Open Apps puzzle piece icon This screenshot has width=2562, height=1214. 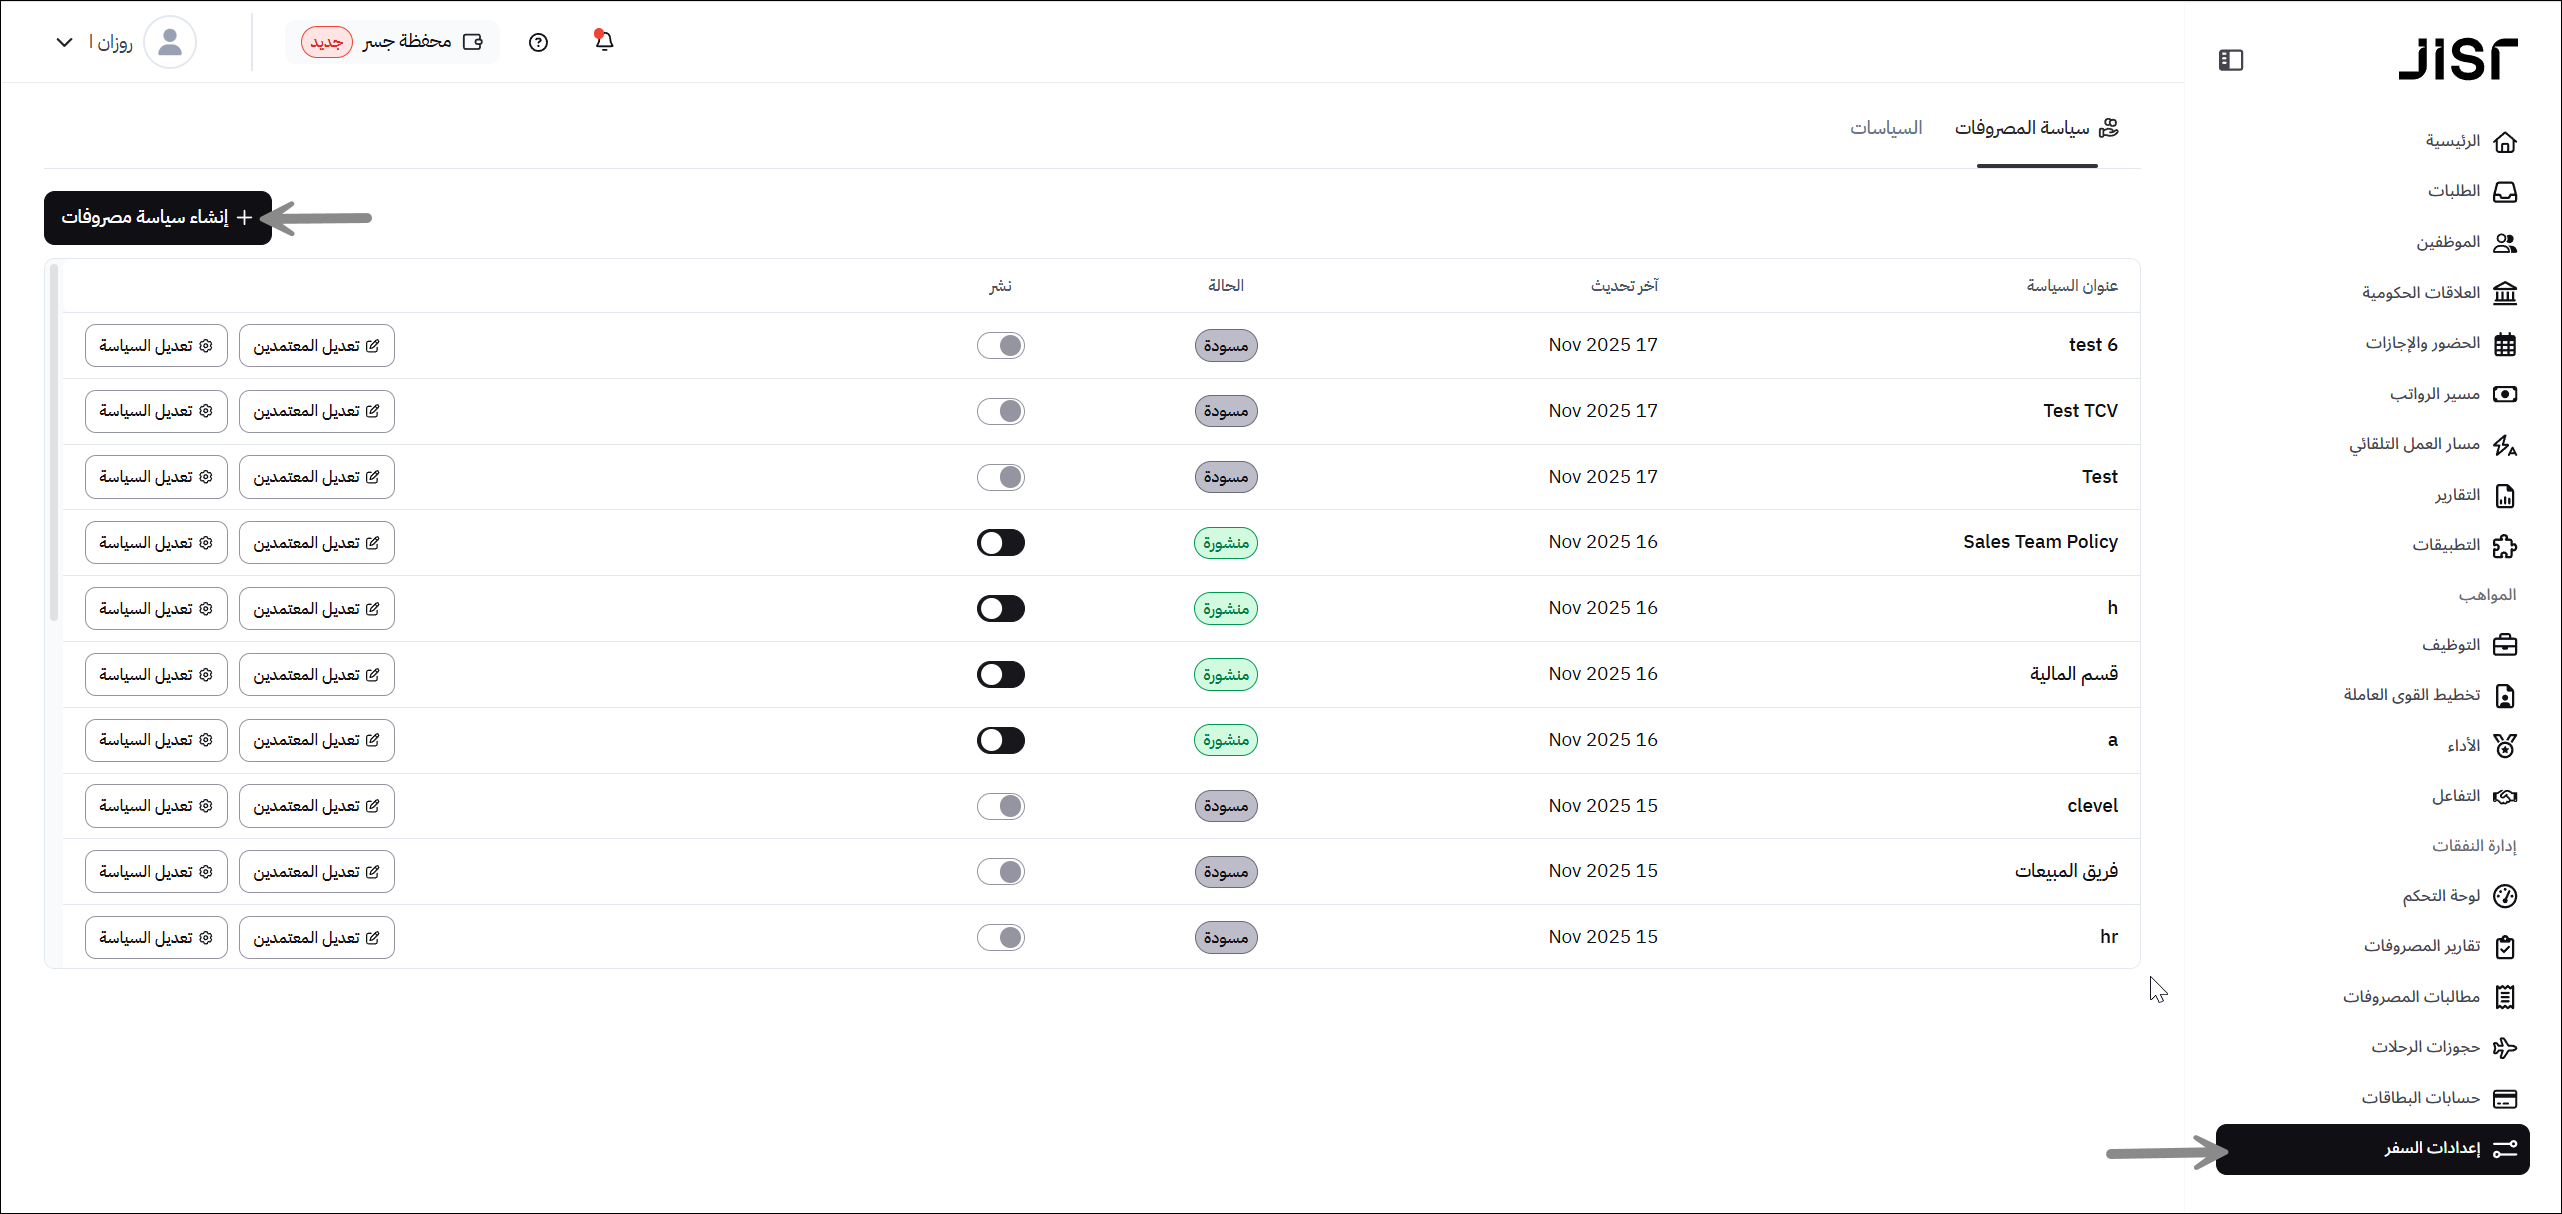coord(2505,546)
